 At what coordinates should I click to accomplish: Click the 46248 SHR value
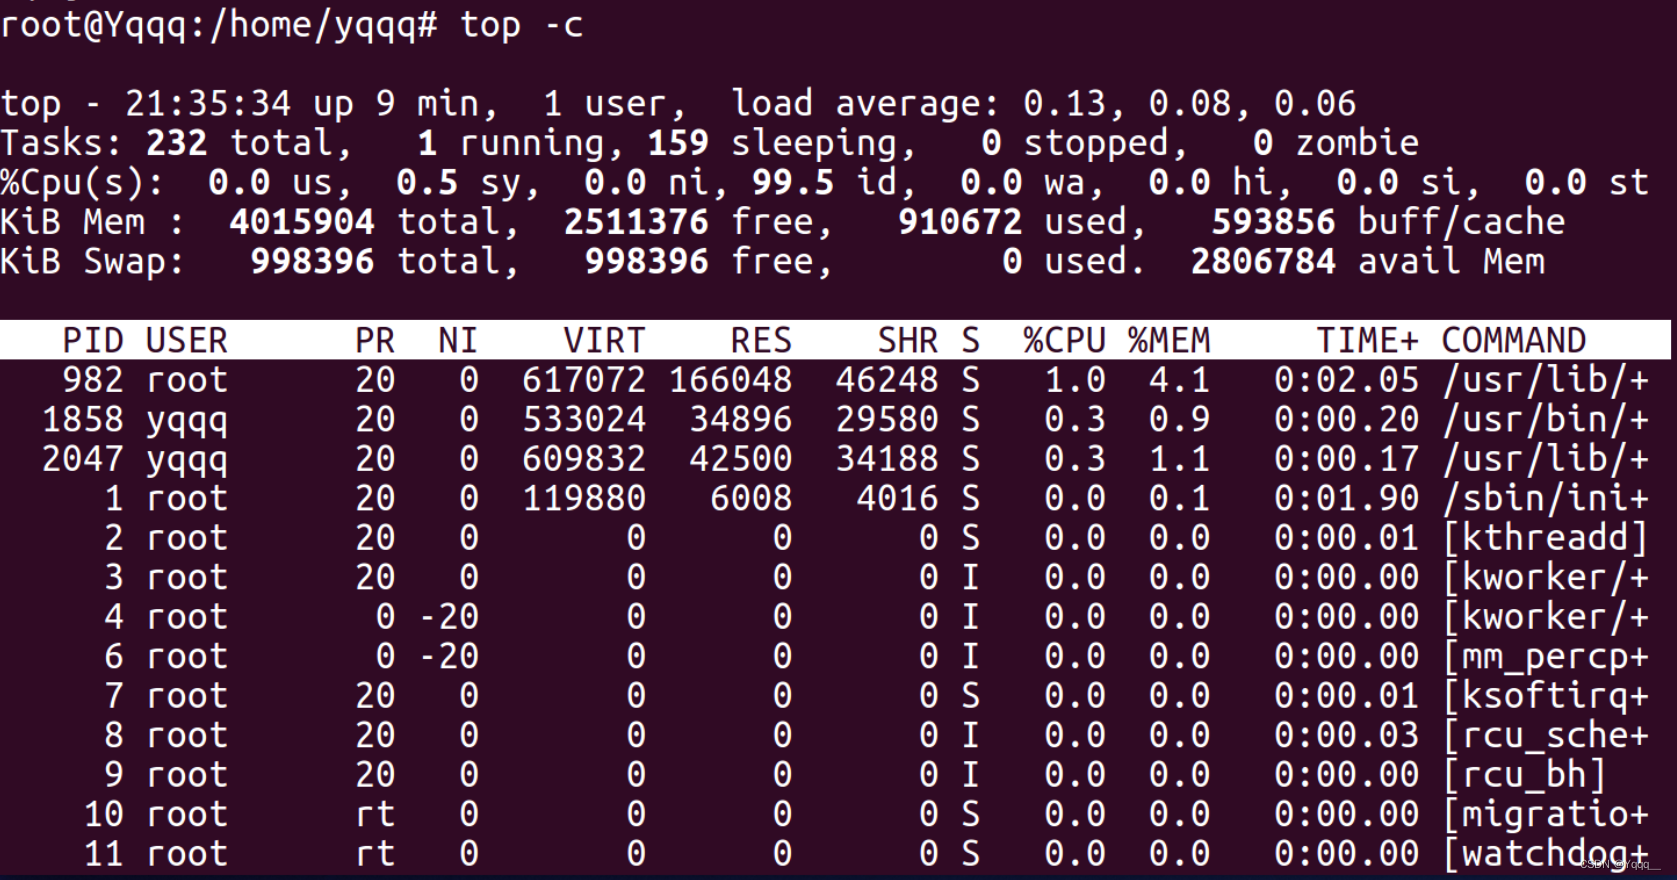click(x=887, y=380)
